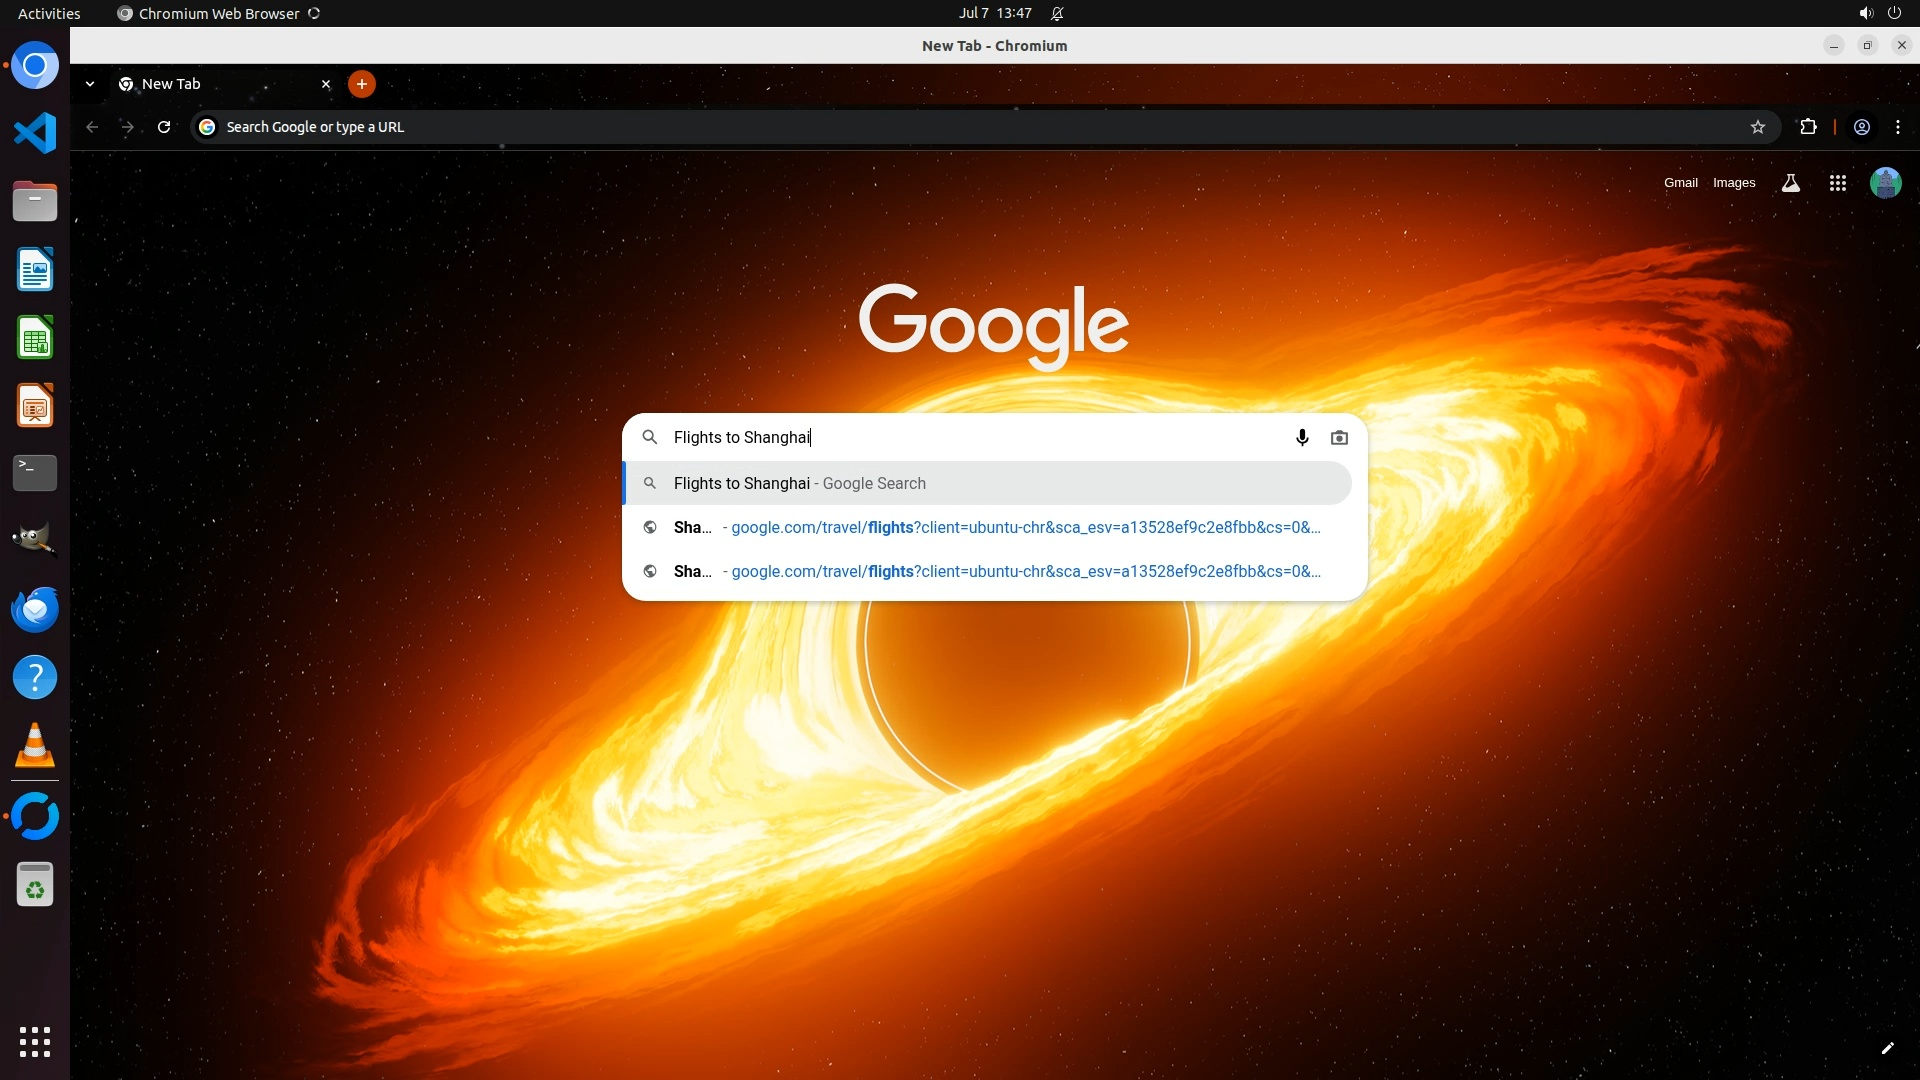Open Google Lens image search camera icon
This screenshot has height=1080, width=1920.
click(1339, 437)
